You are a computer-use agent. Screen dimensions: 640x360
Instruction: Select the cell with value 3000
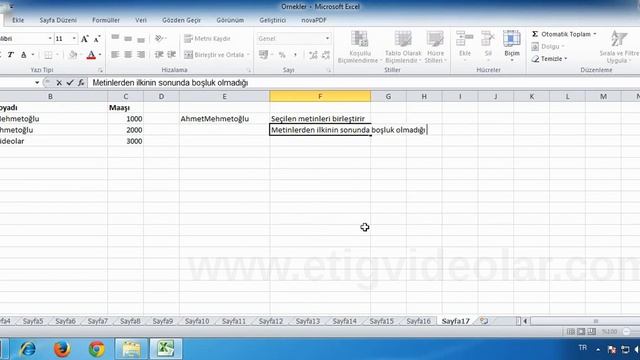(x=125, y=141)
